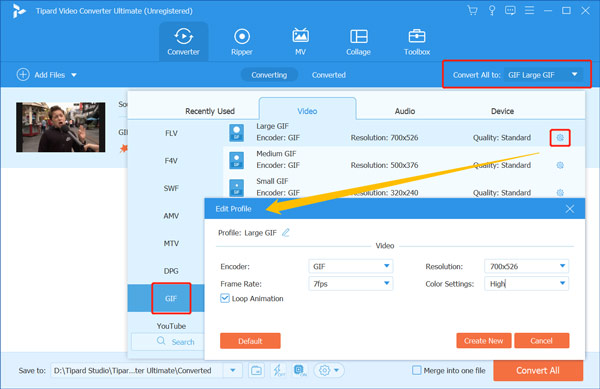This screenshot has height=389, width=600.
Task: Open the Toolbox module
Action: click(x=417, y=42)
